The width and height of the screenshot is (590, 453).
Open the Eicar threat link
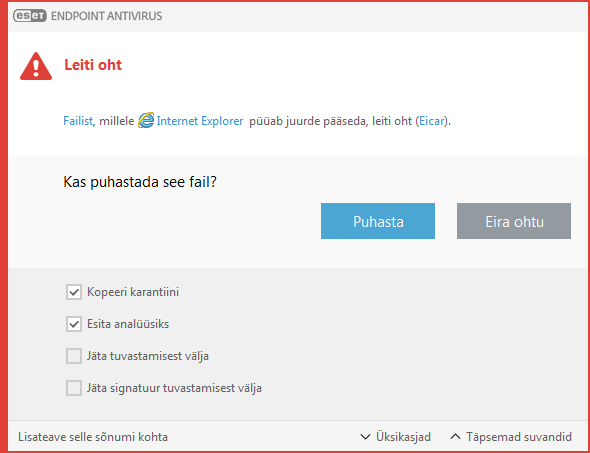coord(432,121)
